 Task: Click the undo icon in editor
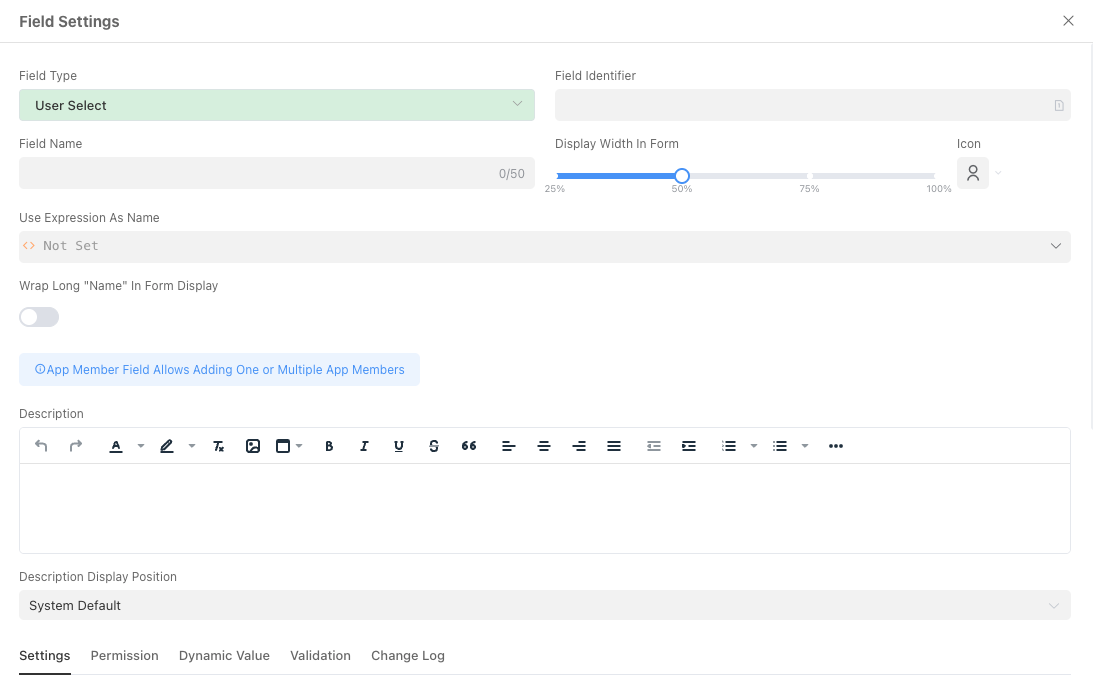tap(41, 446)
